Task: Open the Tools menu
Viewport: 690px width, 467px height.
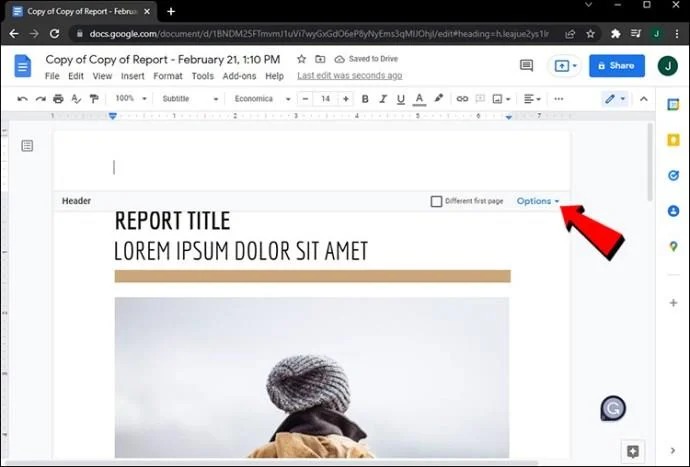Action: (202, 76)
